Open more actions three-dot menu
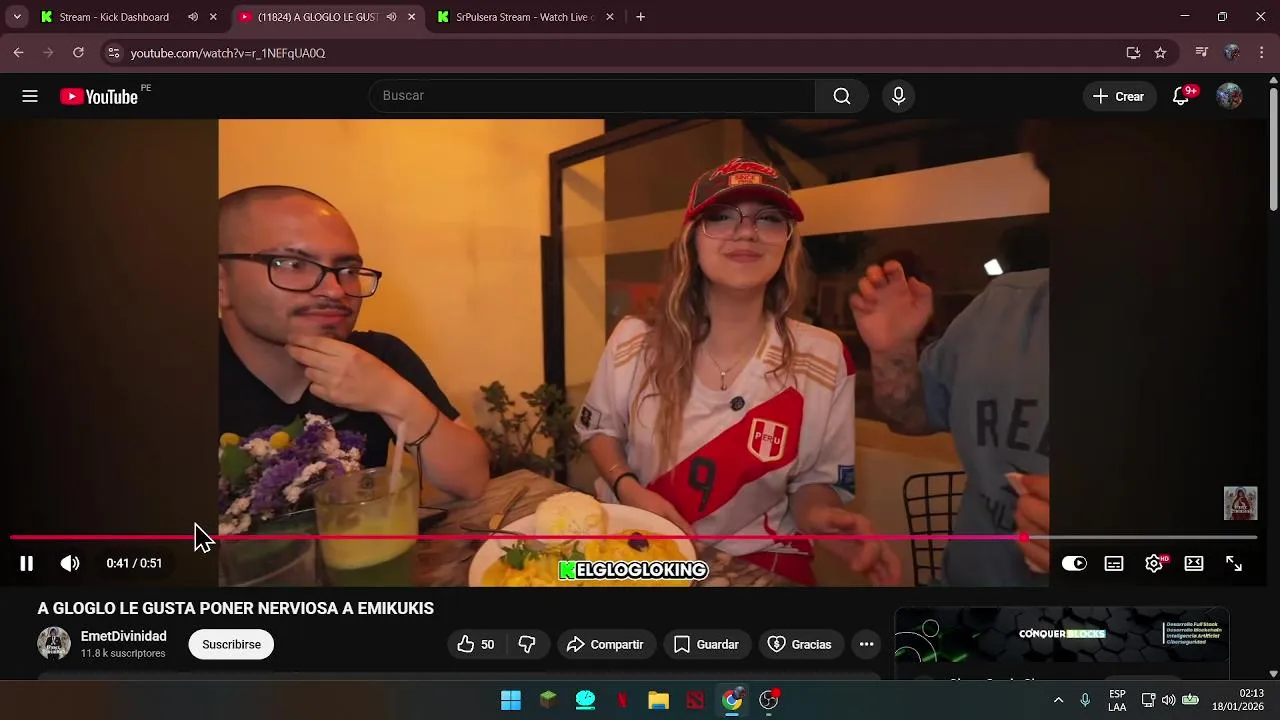1280x720 pixels. [866, 645]
